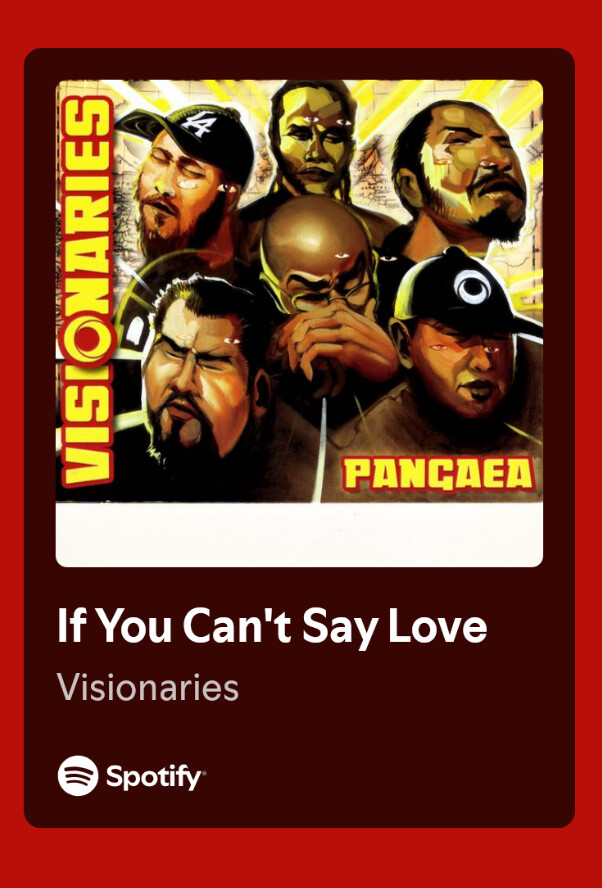Click the white strip beneath the album artwork

click(299, 534)
